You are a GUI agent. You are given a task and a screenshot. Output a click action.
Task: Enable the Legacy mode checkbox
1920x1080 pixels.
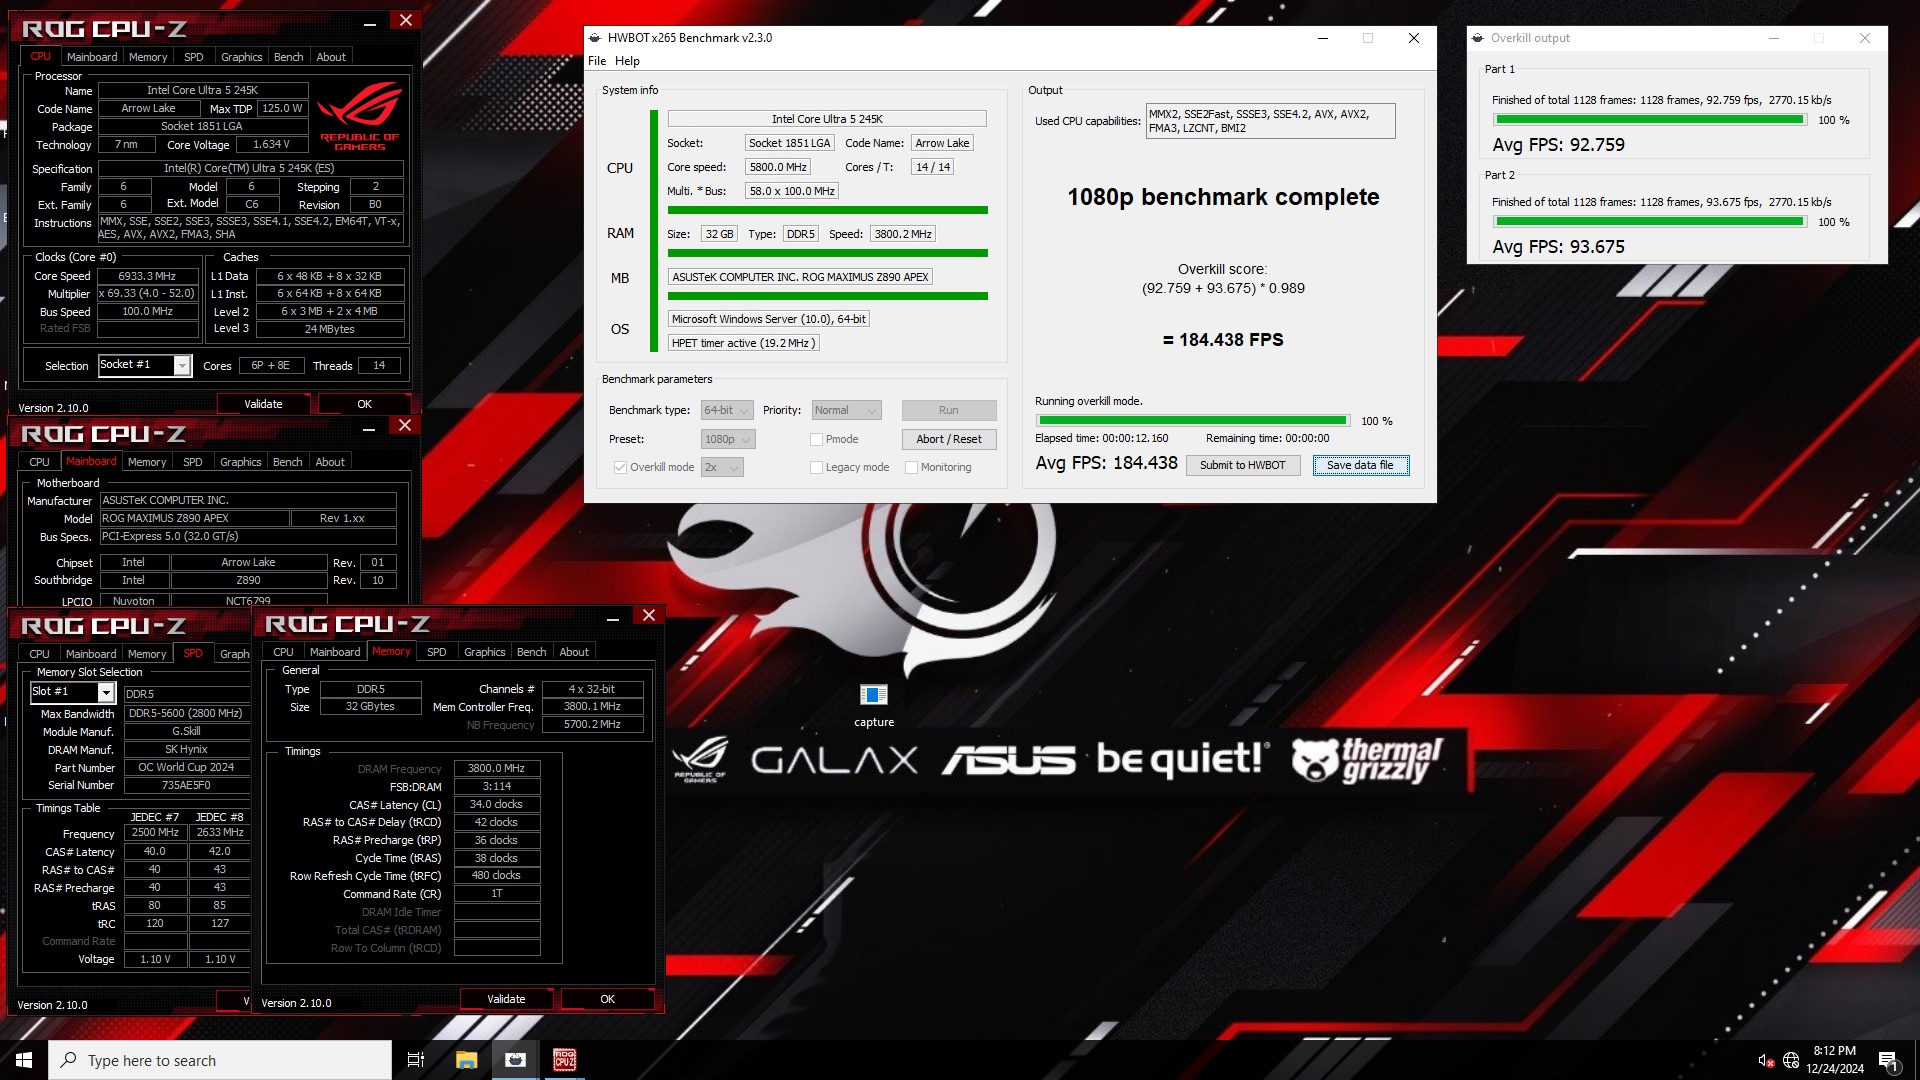click(x=816, y=467)
